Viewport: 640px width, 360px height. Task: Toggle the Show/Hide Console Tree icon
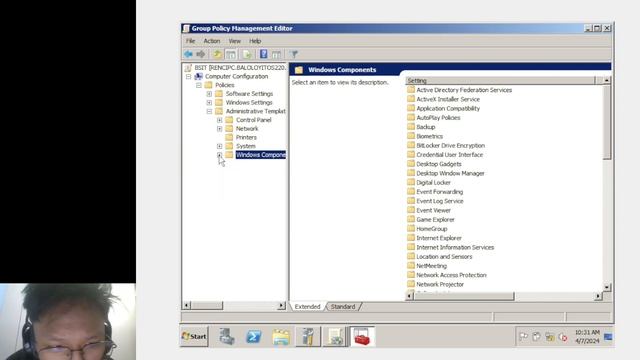tap(231, 54)
